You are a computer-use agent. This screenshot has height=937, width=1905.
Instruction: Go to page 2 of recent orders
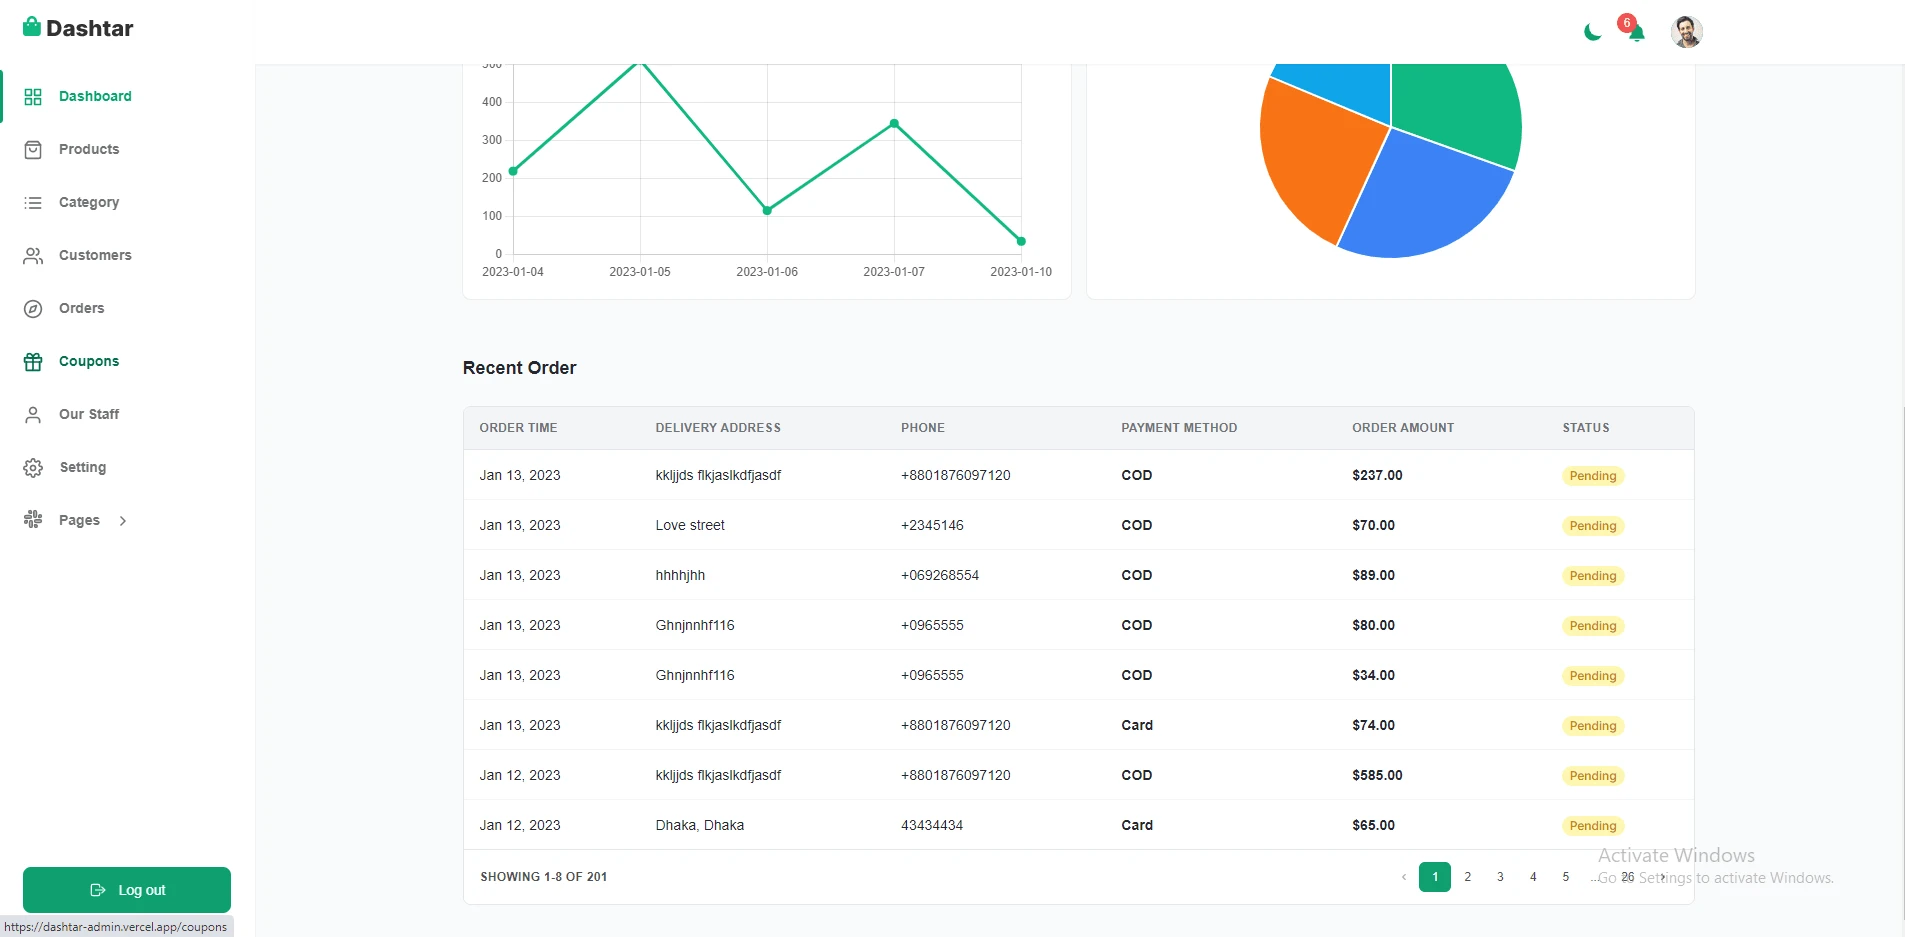(1468, 877)
